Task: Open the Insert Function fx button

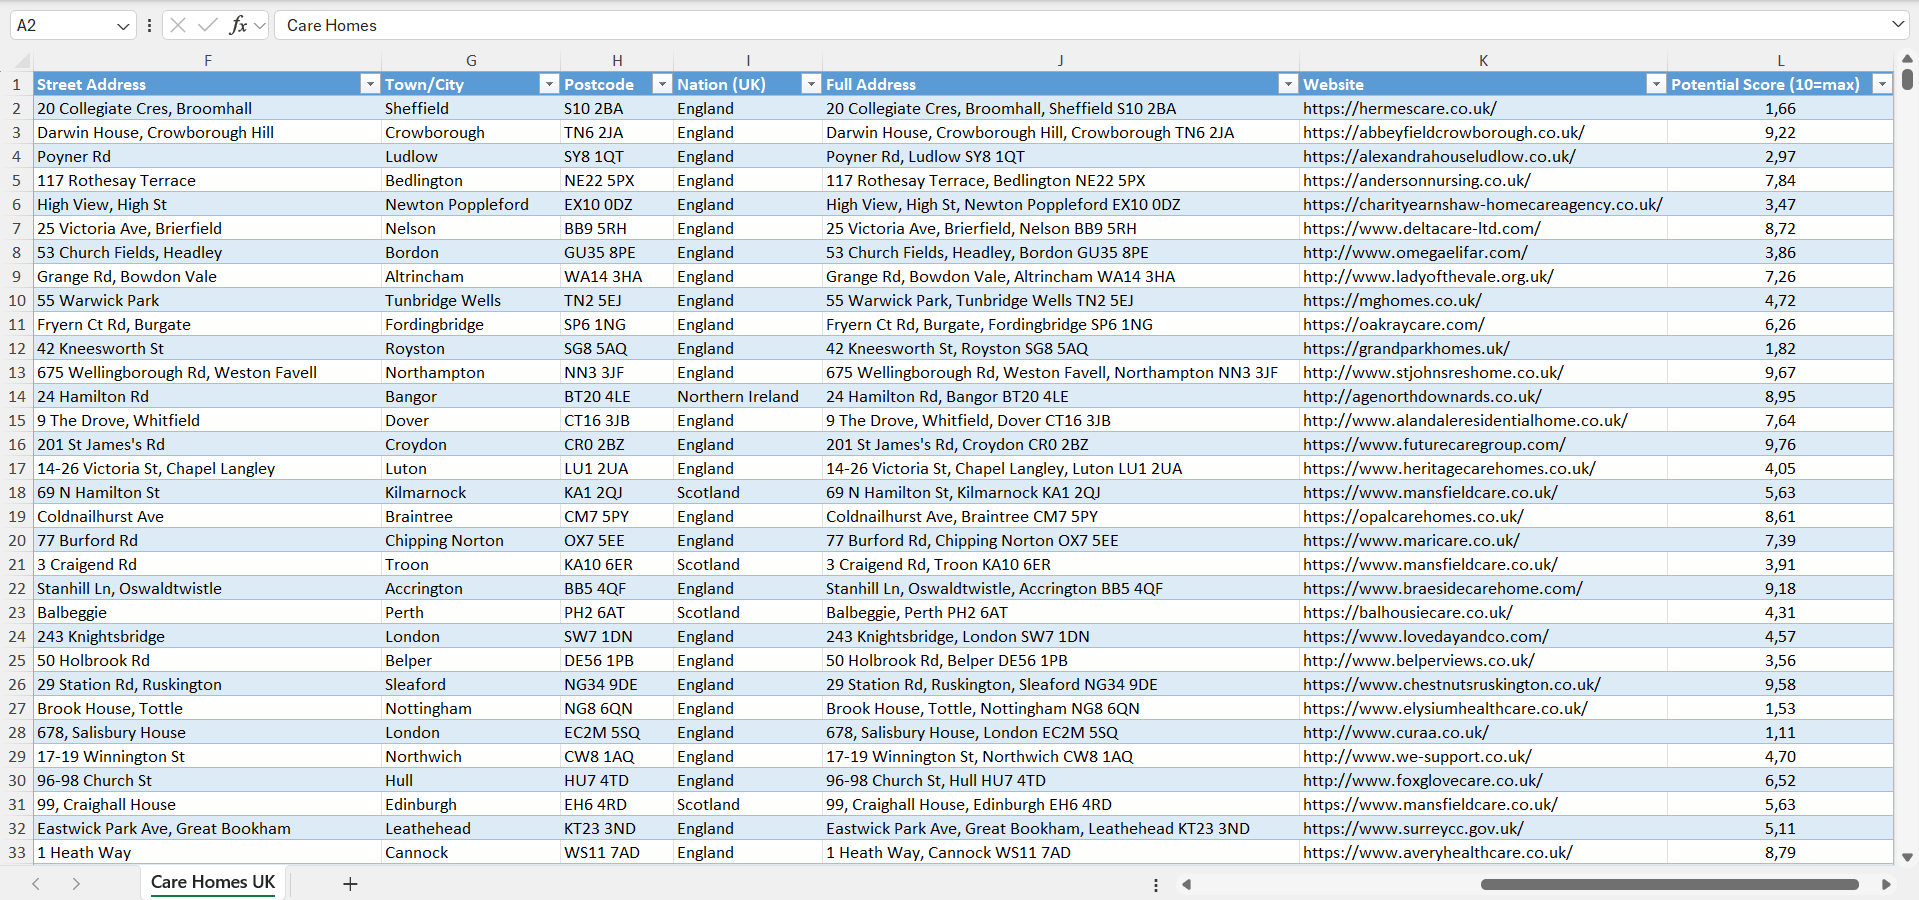Action: pyautogui.click(x=238, y=25)
